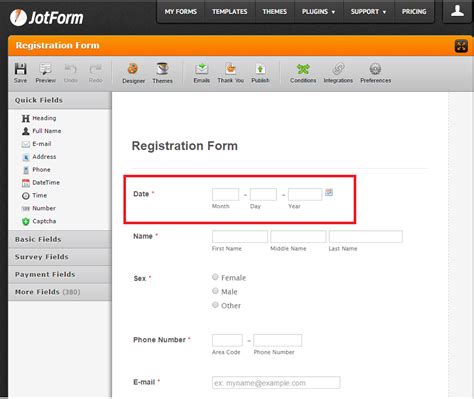474x399 pixels.
Task: Open the Integrations tool
Action: [338, 73]
